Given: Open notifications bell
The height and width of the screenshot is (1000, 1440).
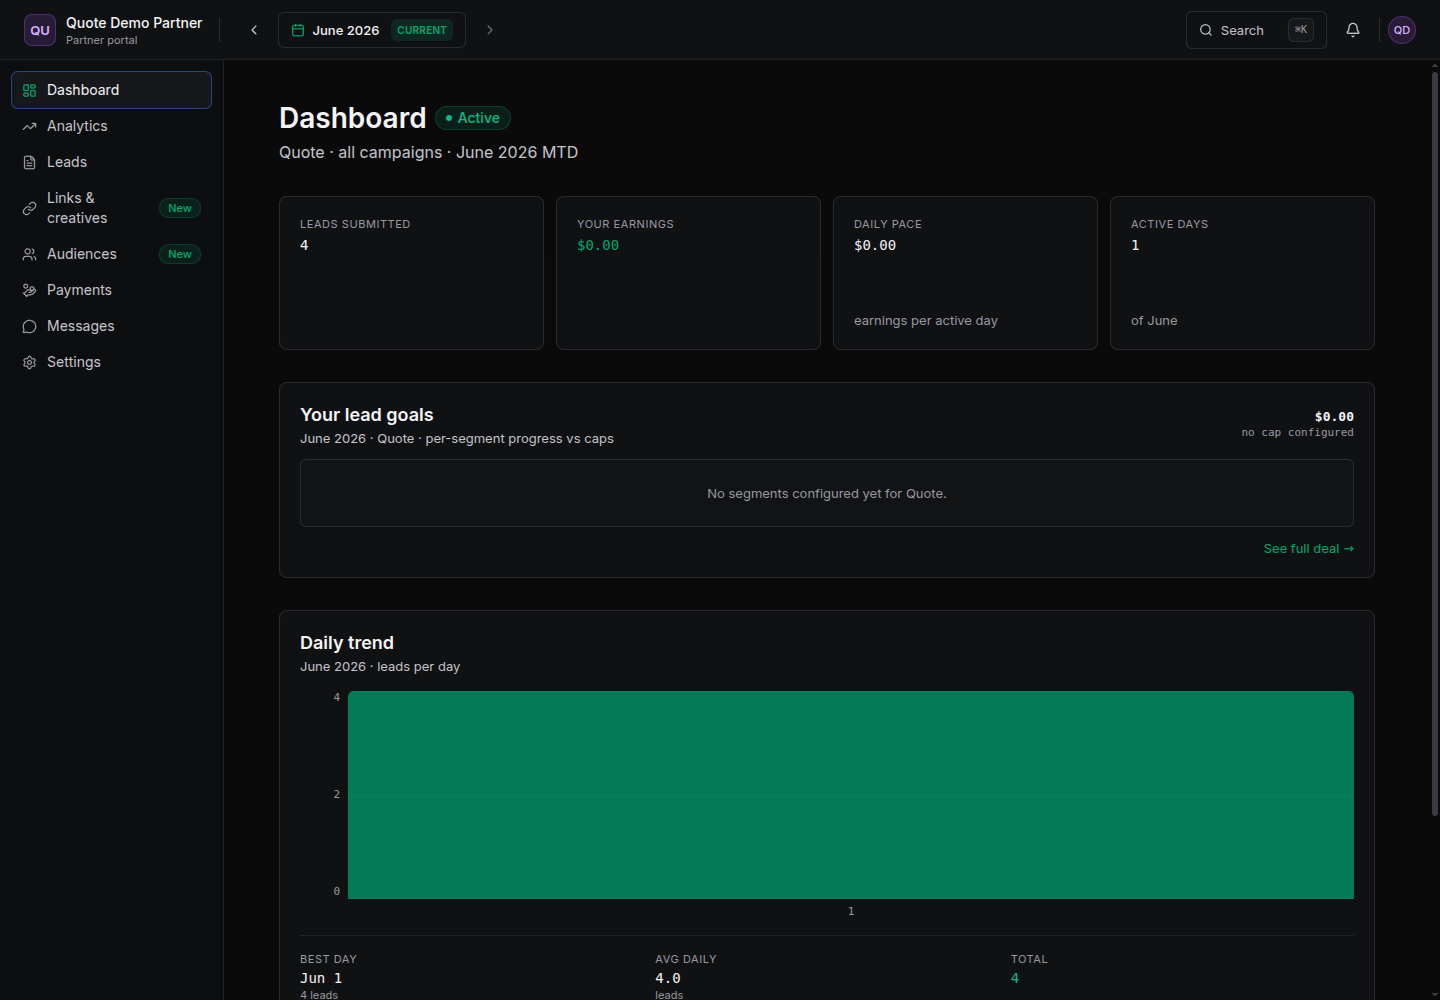Looking at the screenshot, I should click(x=1353, y=30).
